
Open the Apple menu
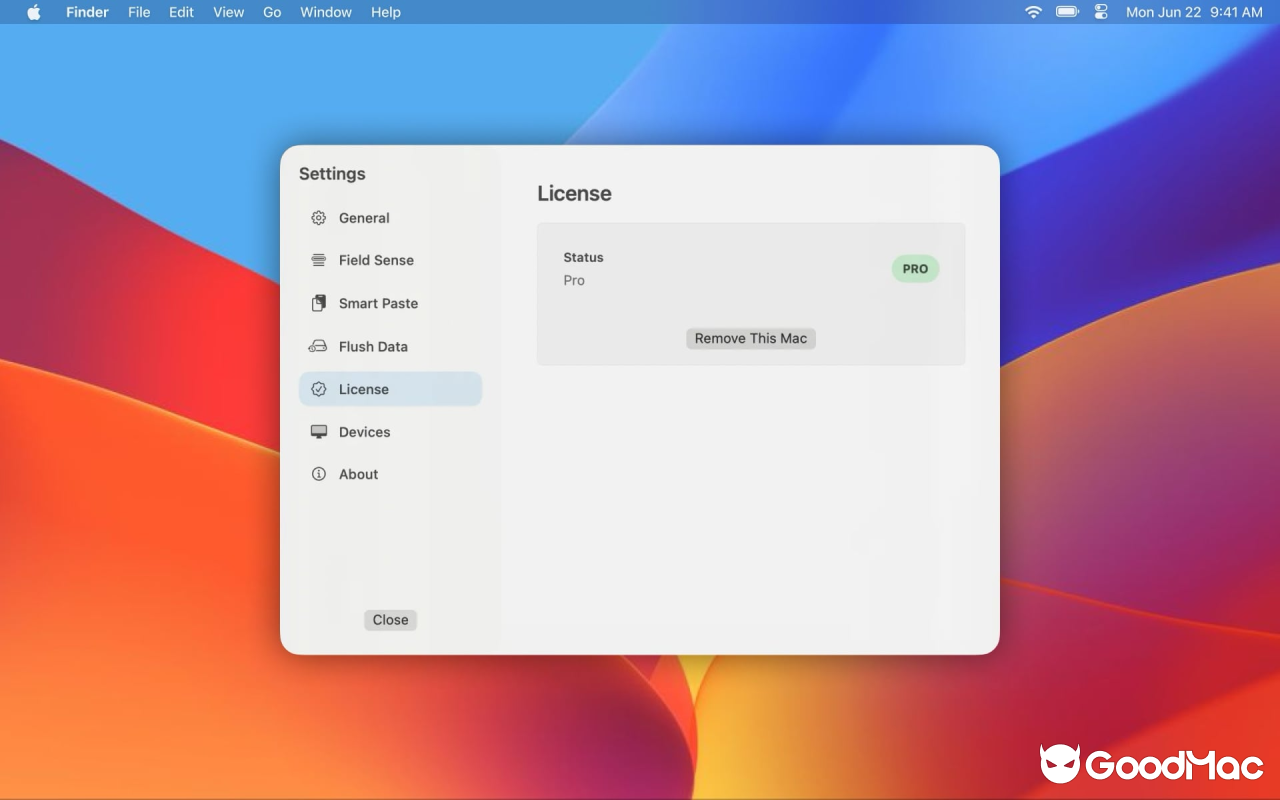pos(34,12)
